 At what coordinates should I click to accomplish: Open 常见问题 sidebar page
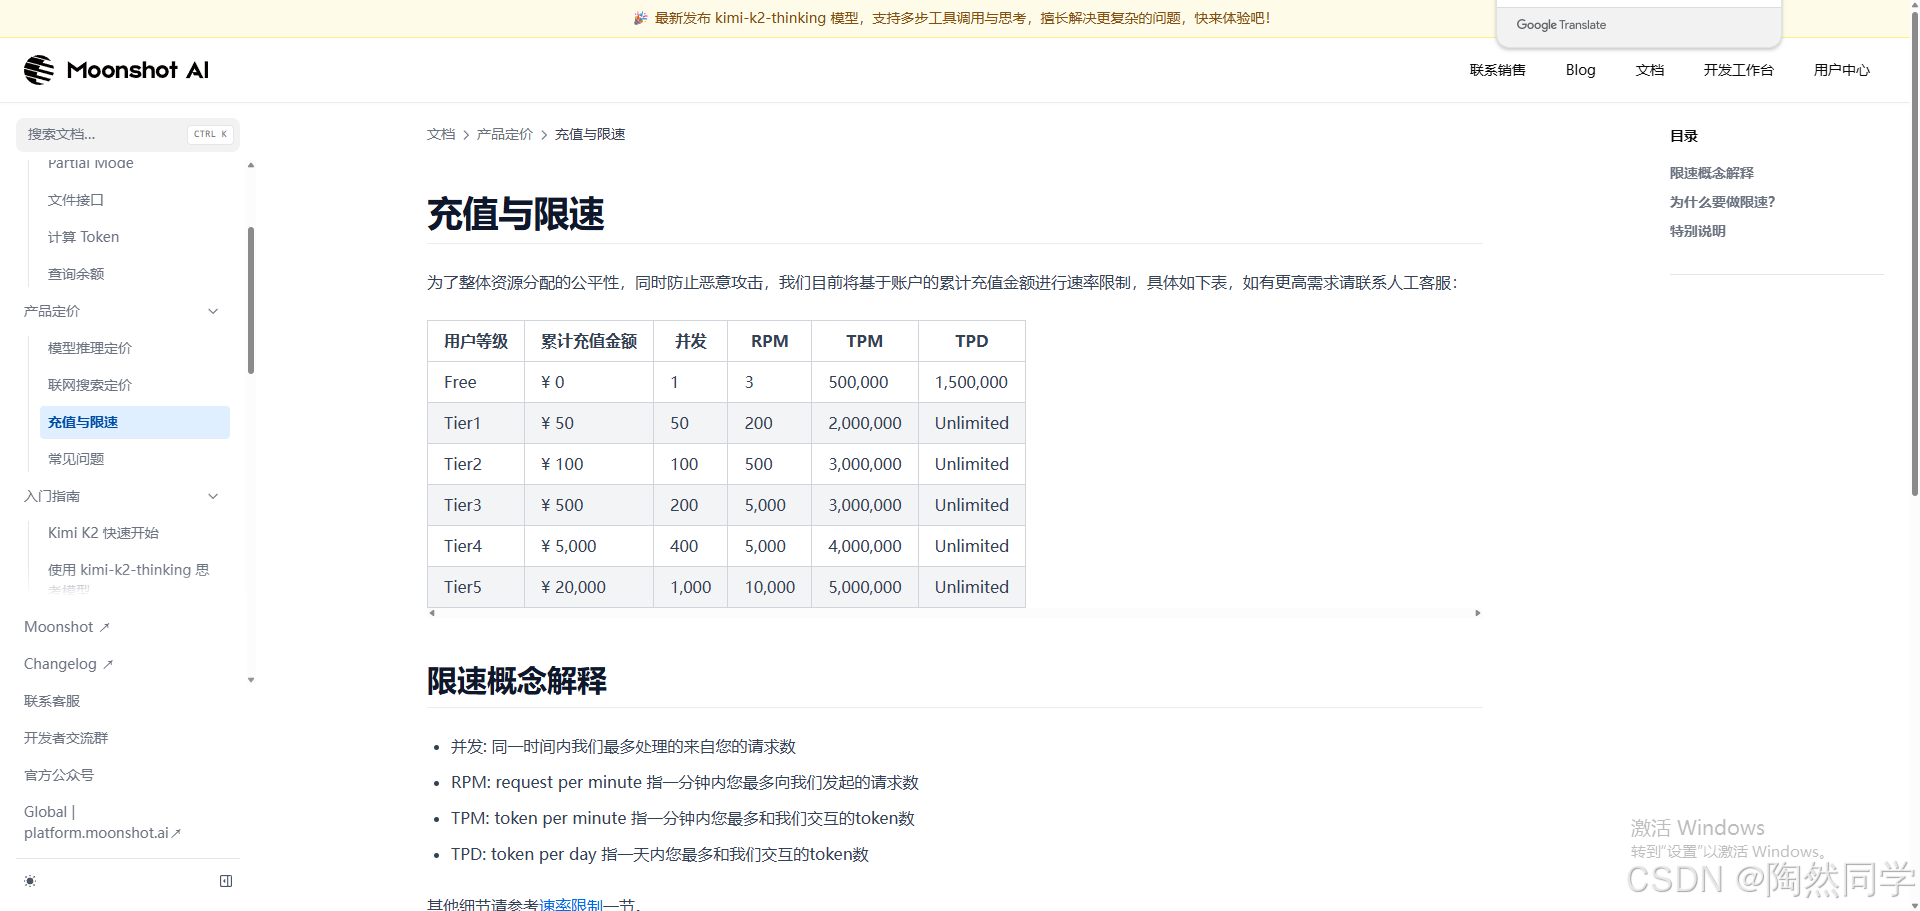click(x=76, y=459)
